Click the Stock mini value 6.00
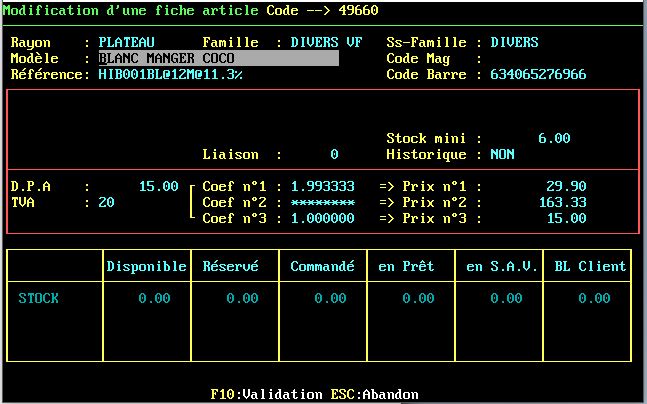This screenshot has width=647, height=404. [x=554, y=139]
